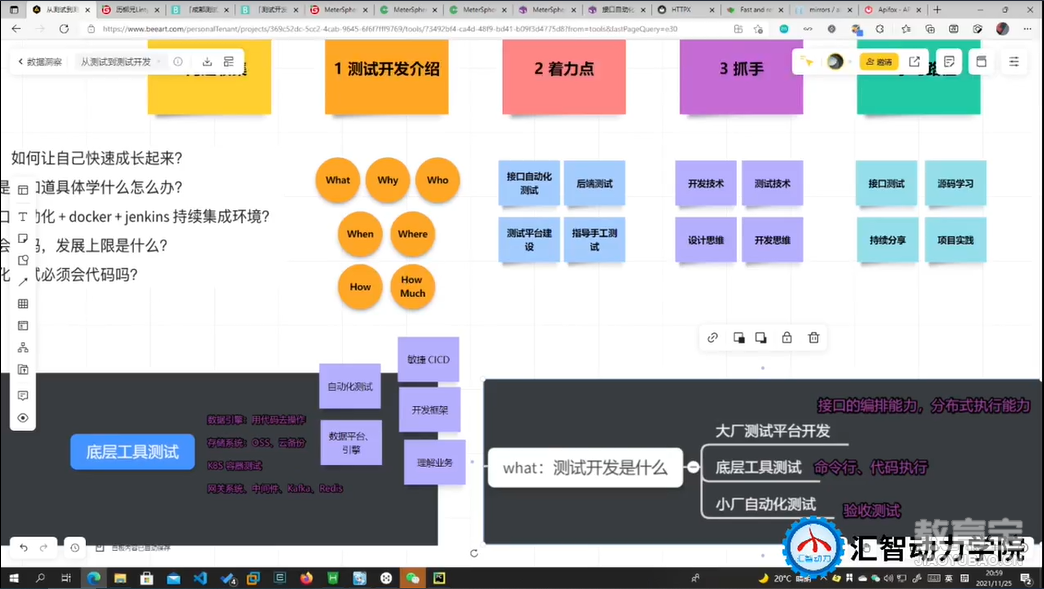Select the 敏捷 CICD sticky note
Screen dimensions: 1044x589
coord(428,359)
